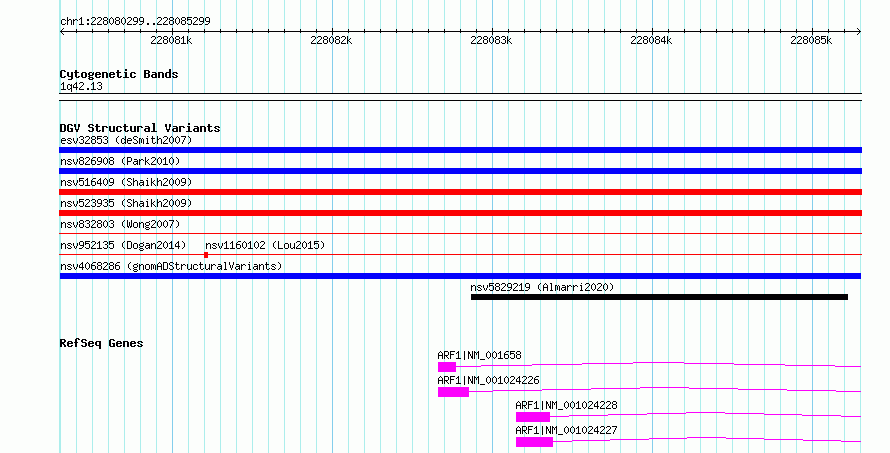Select the Cytogenetic Bands track title
890x453 pixels.
pyautogui.click(x=119, y=74)
